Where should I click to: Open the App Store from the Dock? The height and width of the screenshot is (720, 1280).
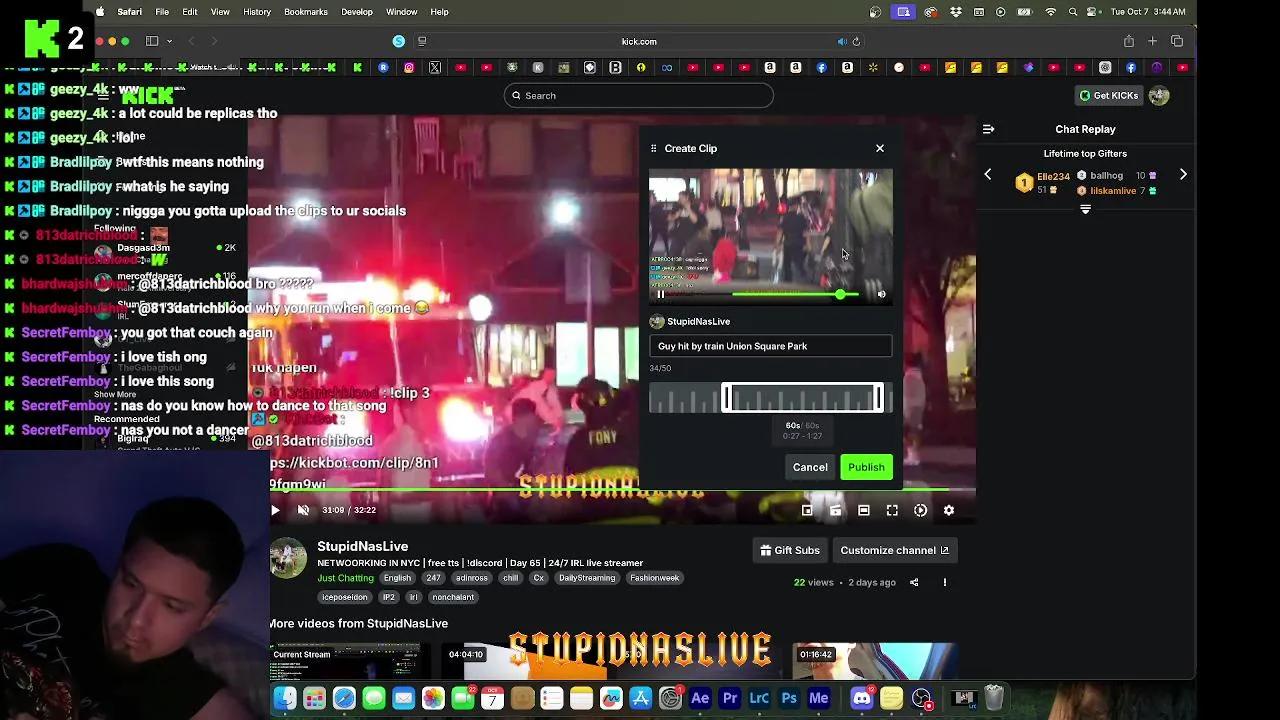tap(641, 698)
